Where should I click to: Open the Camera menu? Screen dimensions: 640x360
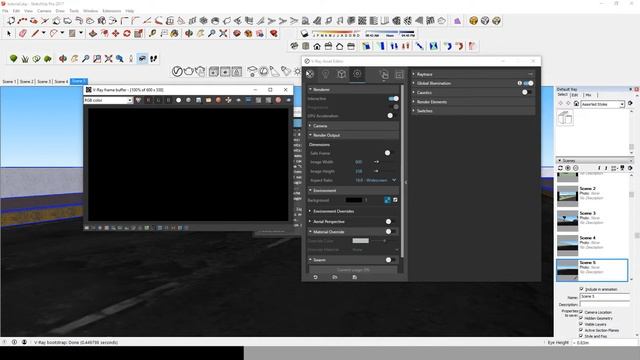point(44,11)
